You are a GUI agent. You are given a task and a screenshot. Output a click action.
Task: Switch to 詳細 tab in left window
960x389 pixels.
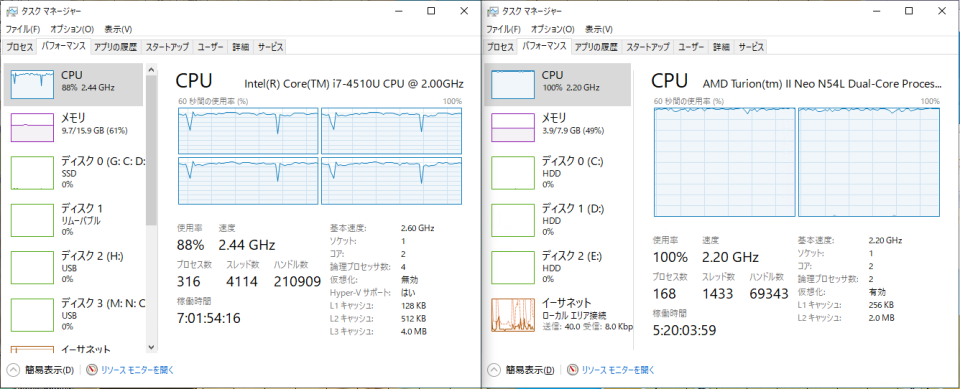pos(241,47)
